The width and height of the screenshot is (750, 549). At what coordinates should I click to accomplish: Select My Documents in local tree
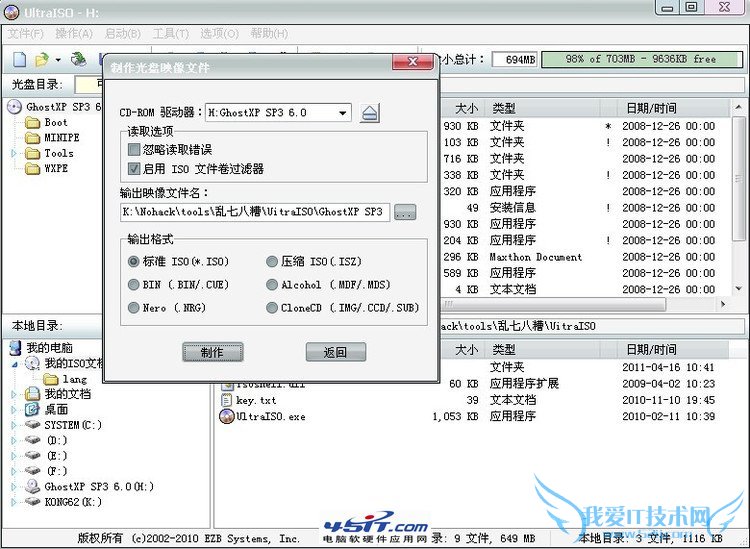pos(58,394)
